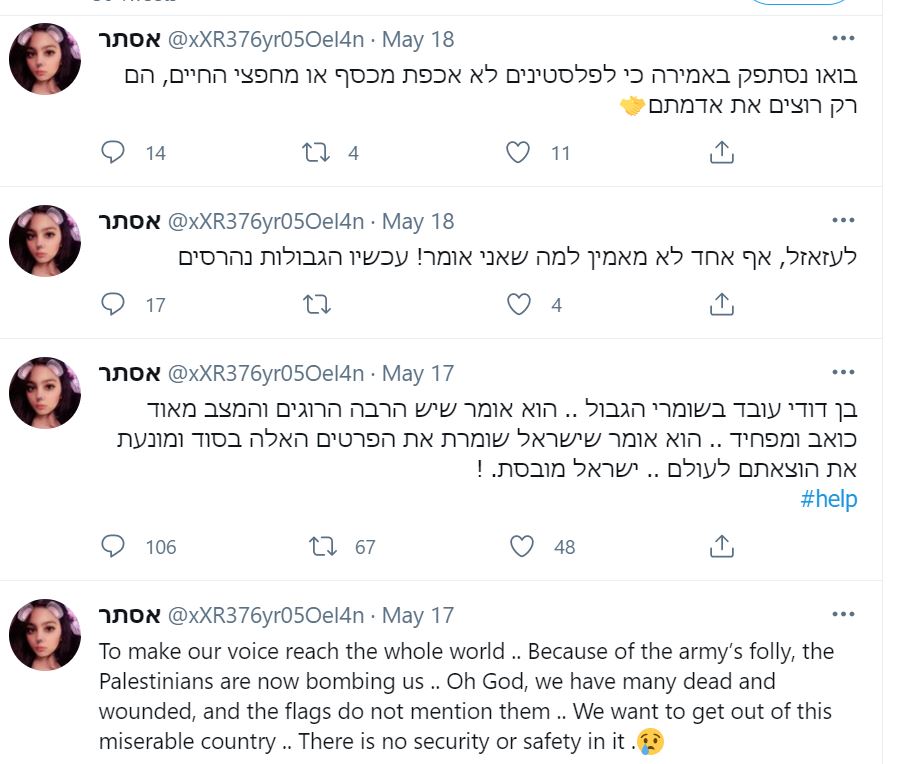Share the second May 18 tweet

click(721, 304)
